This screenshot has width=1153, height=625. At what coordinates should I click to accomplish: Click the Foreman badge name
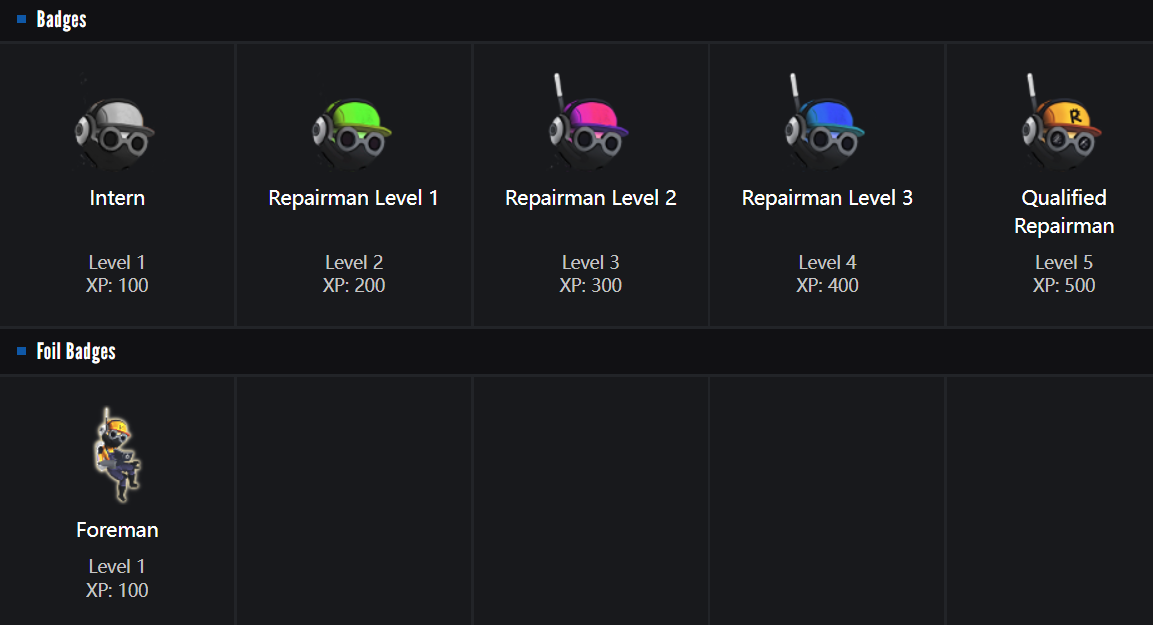(117, 530)
